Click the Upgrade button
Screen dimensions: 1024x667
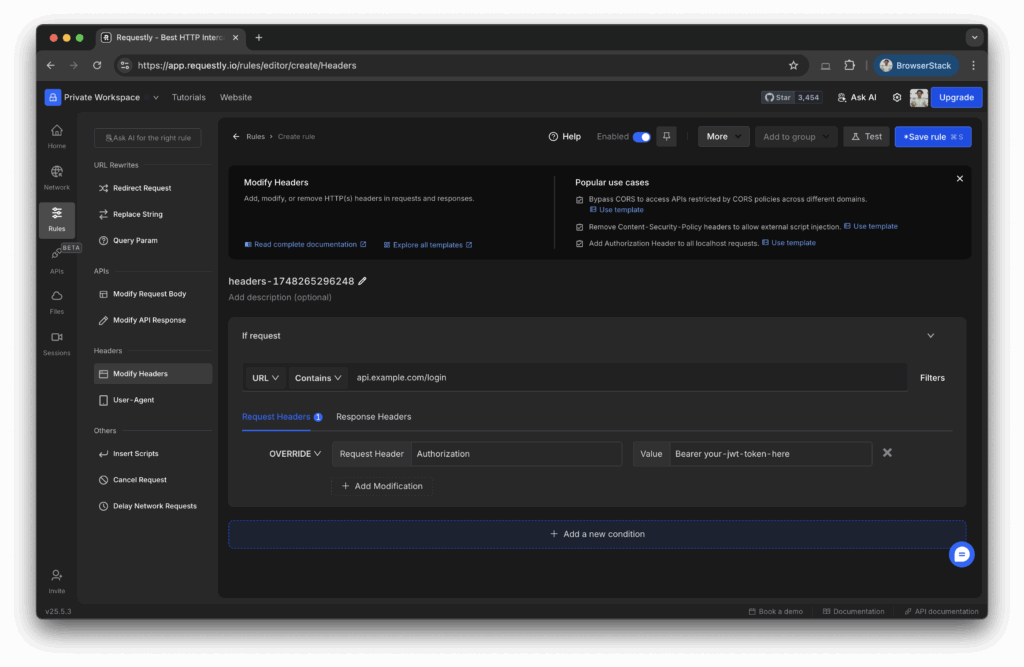(x=956, y=97)
